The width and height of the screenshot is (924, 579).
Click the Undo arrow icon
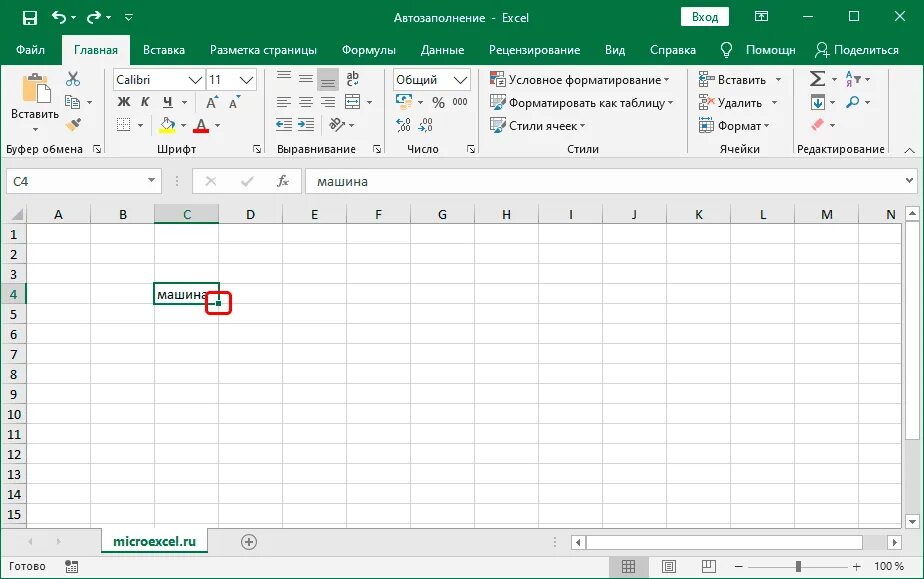coord(60,18)
